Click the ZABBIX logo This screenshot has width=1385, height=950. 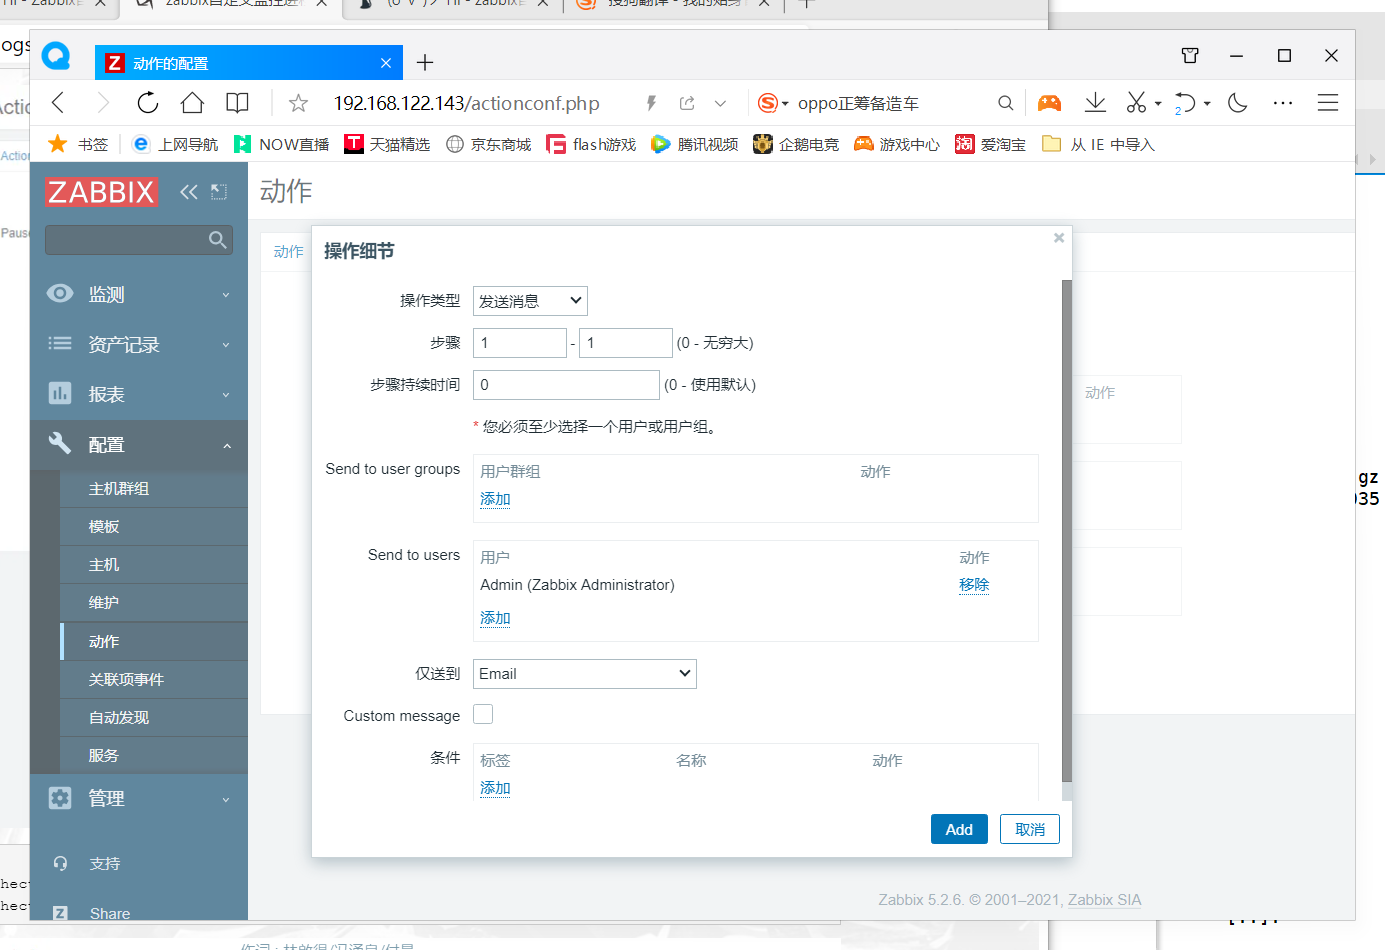(x=101, y=192)
